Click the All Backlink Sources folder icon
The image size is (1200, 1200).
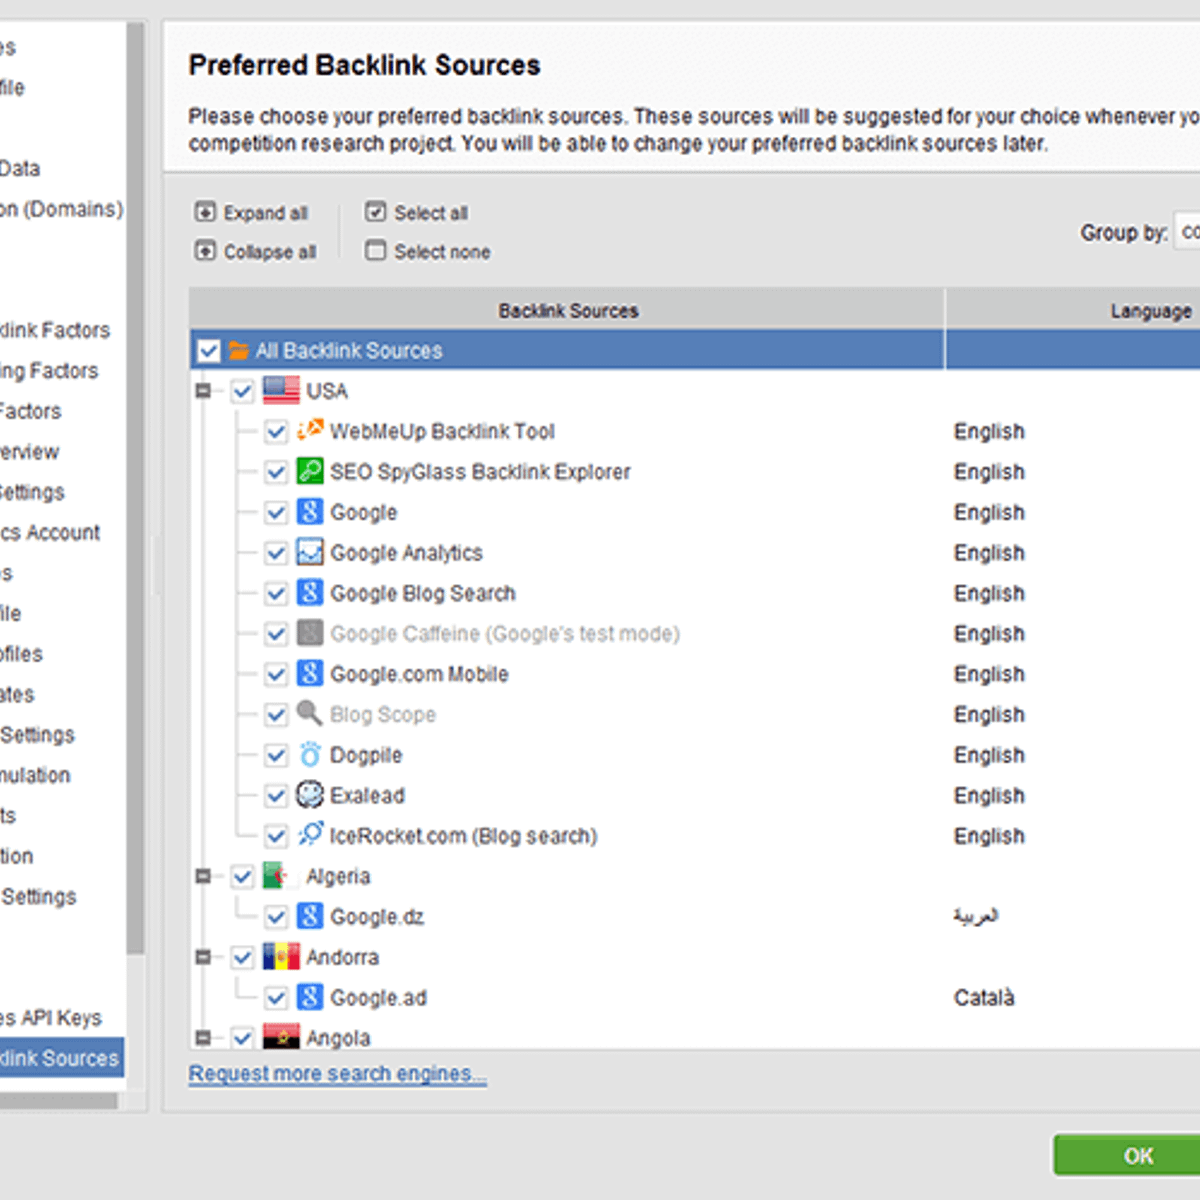[x=238, y=350]
